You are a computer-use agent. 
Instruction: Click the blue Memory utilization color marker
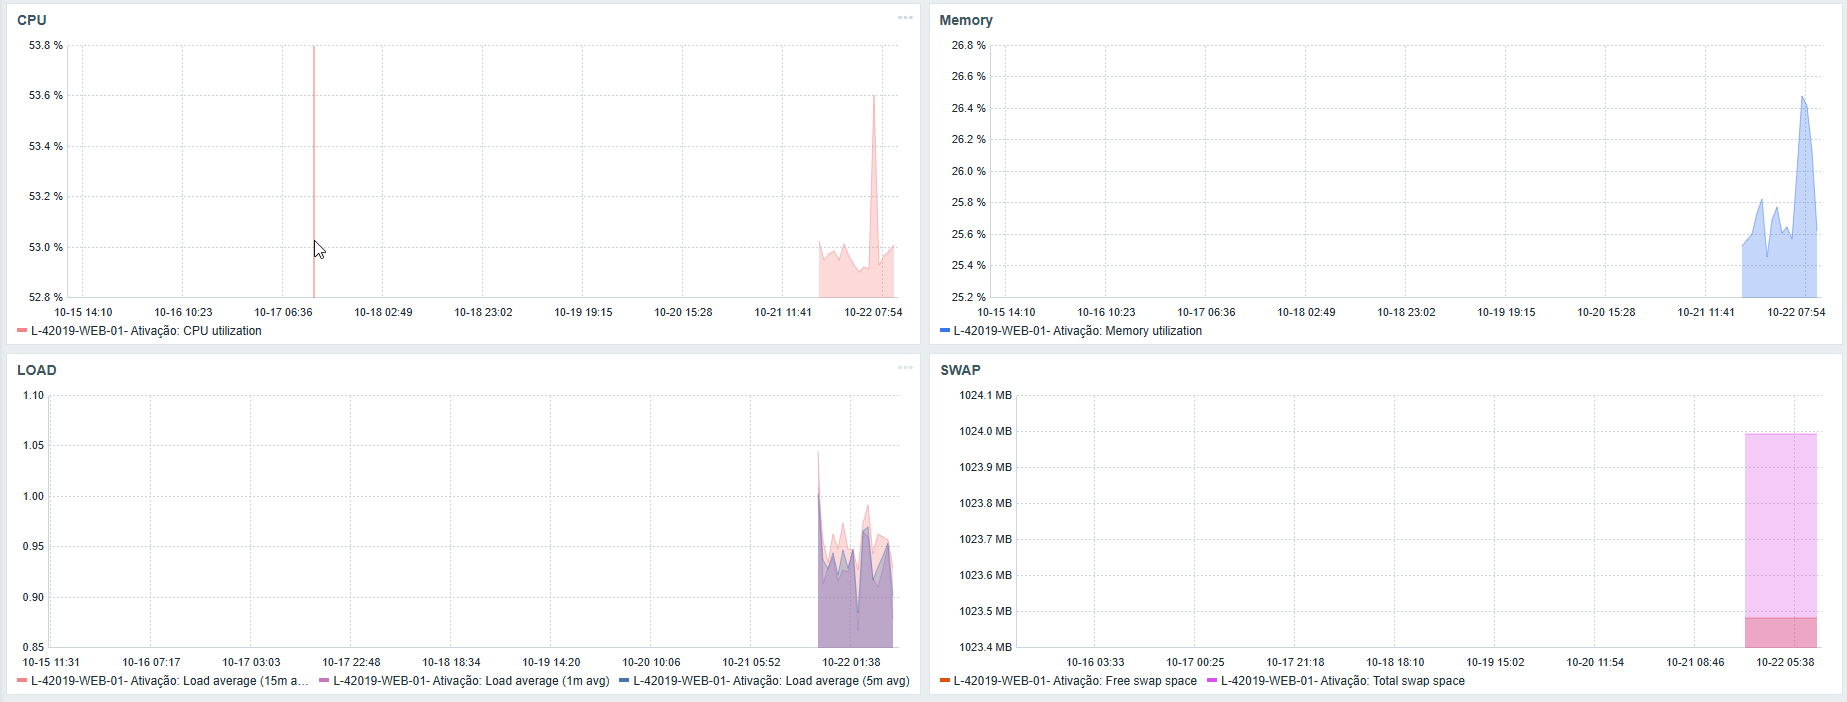pos(945,331)
